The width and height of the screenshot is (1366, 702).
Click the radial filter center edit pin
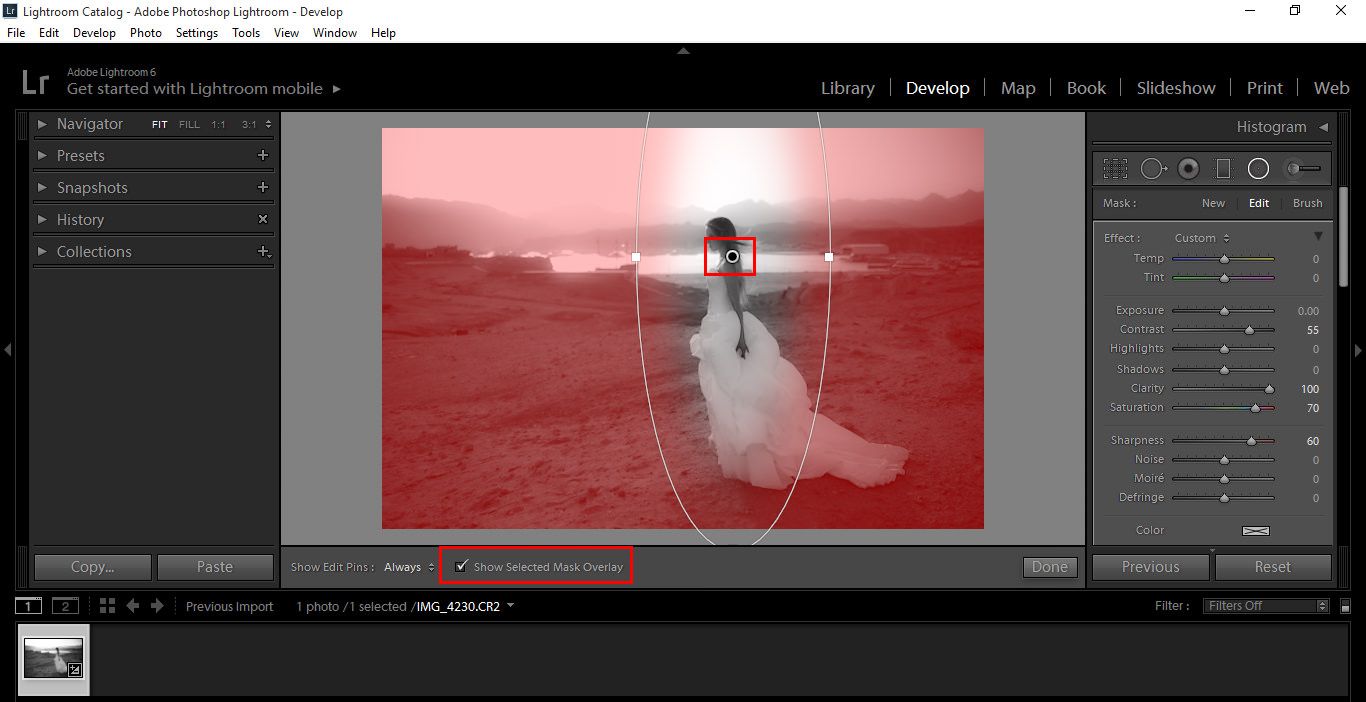[x=732, y=257]
